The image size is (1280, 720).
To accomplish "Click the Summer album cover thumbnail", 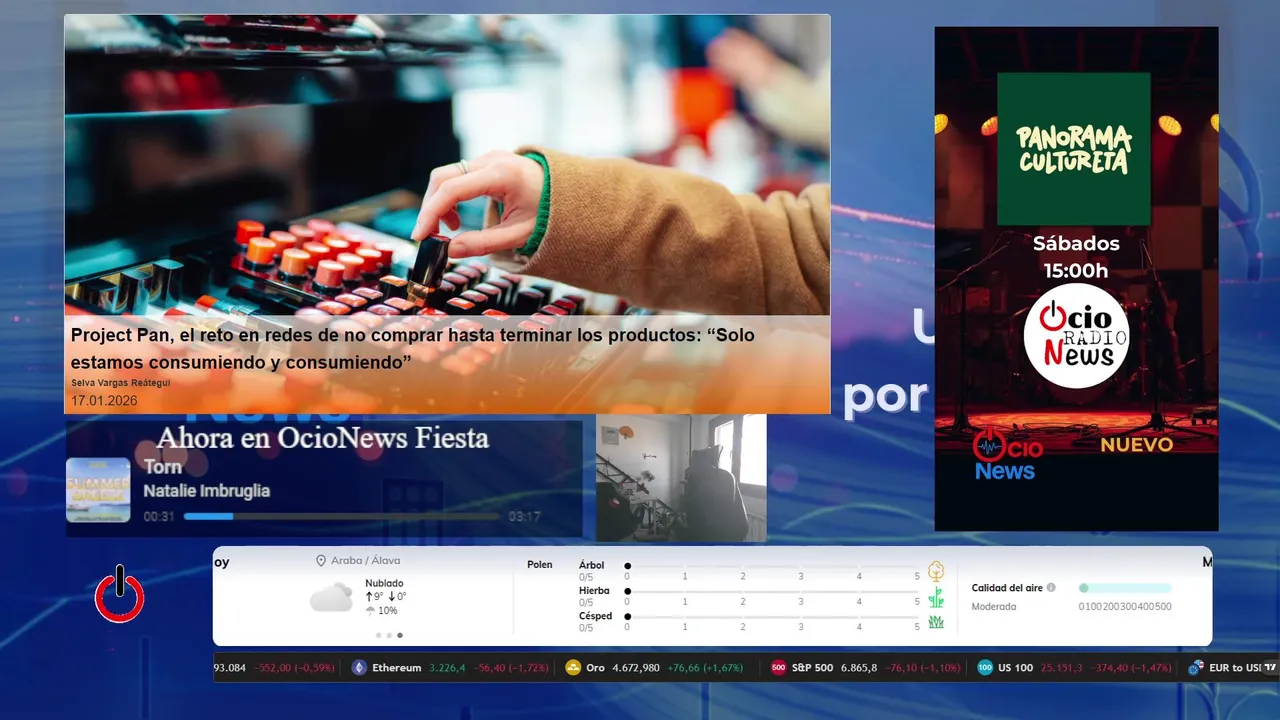I will pyautogui.click(x=98, y=490).
